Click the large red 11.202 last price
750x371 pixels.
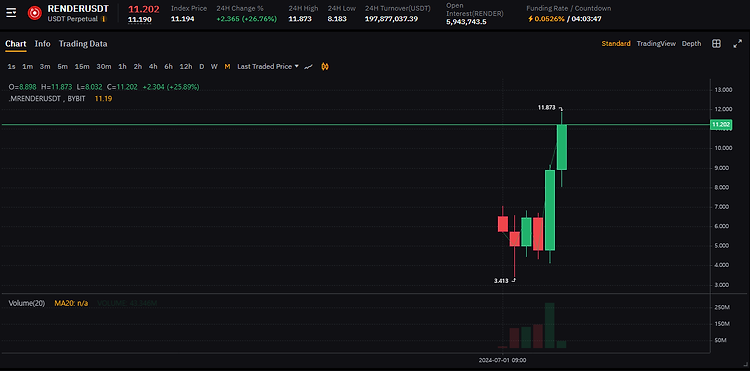pos(143,9)
